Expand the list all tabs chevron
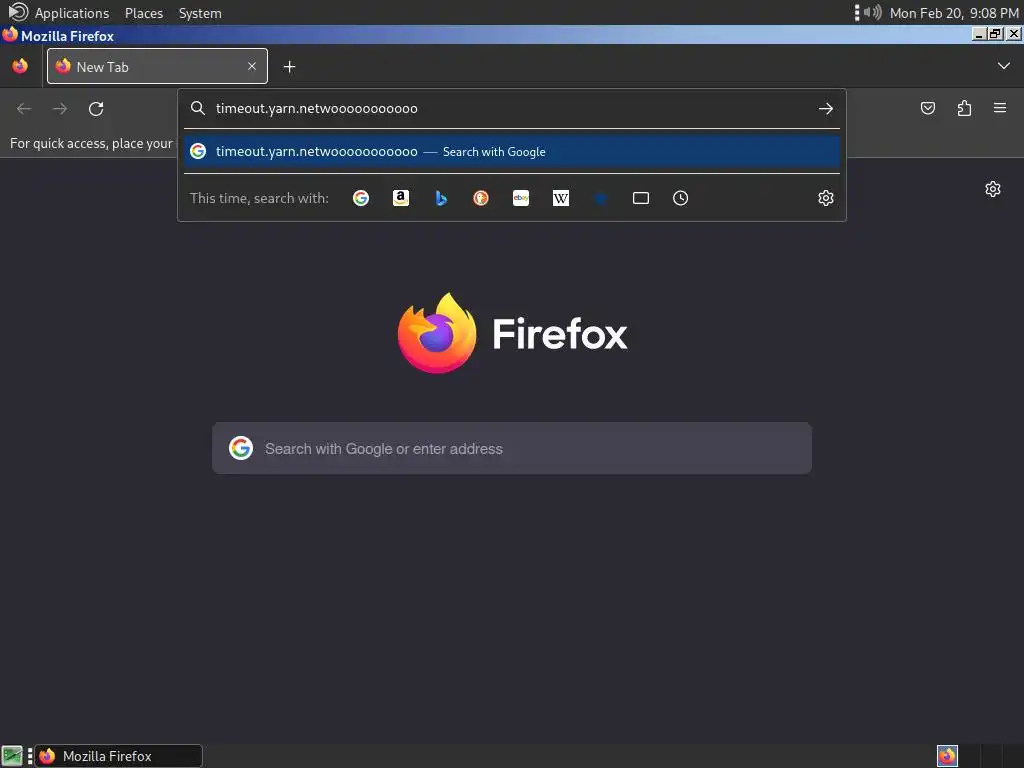 pyautogui.click(x=1004, y=65)
